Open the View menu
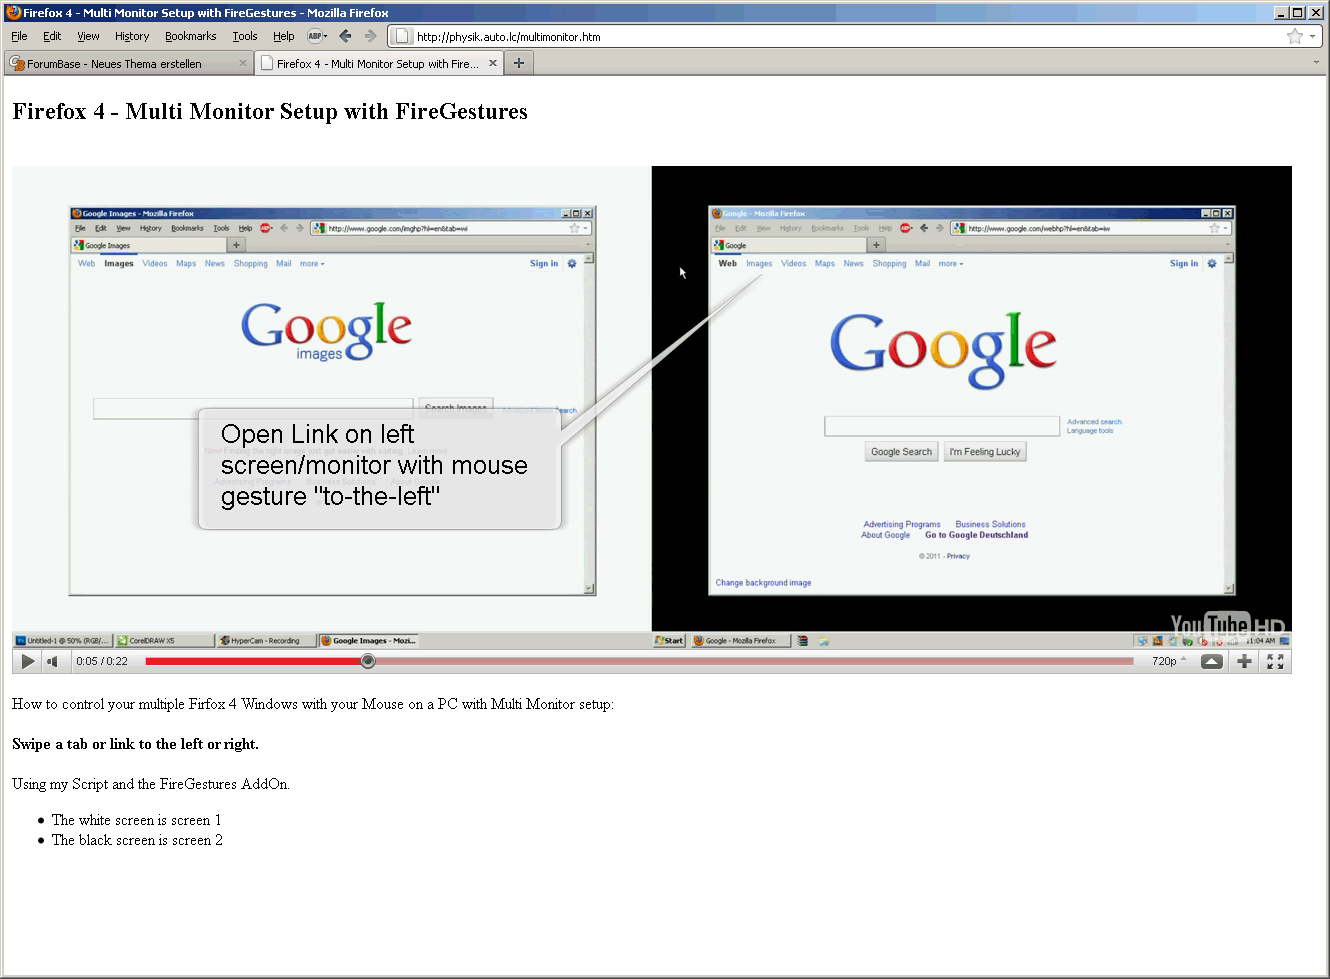 88,36
